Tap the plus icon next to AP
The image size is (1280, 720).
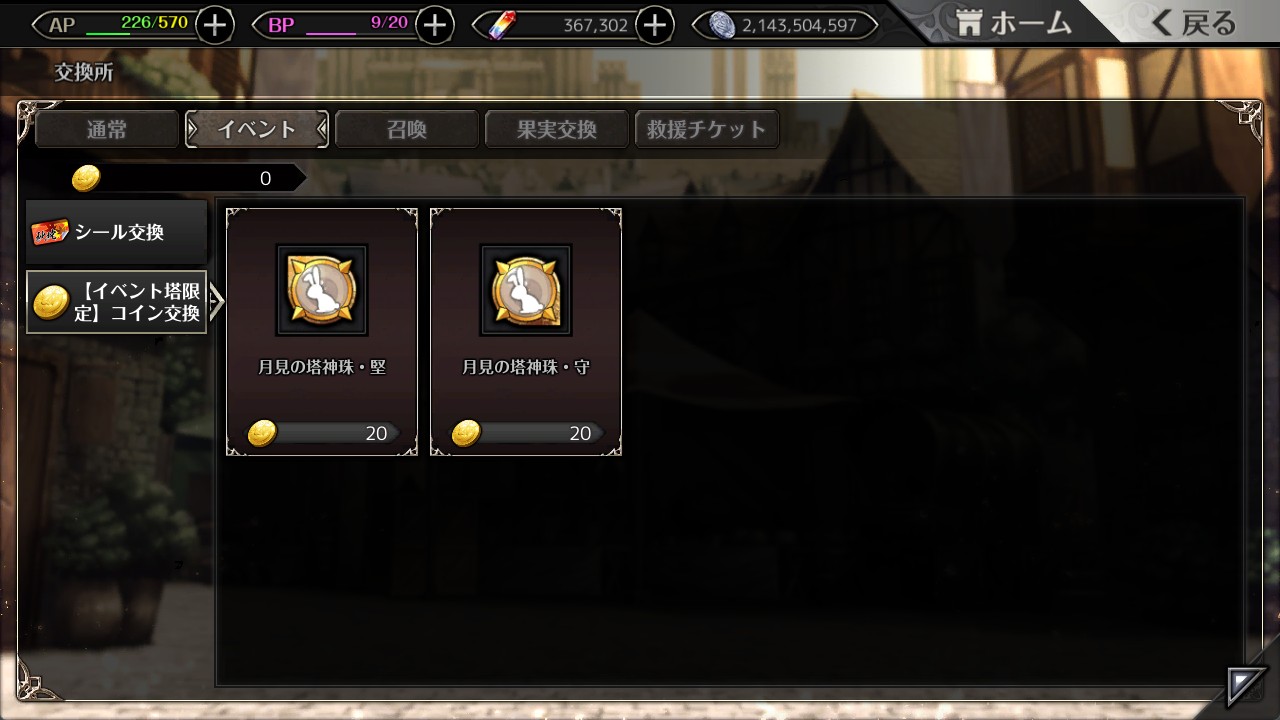click(215, 25)
